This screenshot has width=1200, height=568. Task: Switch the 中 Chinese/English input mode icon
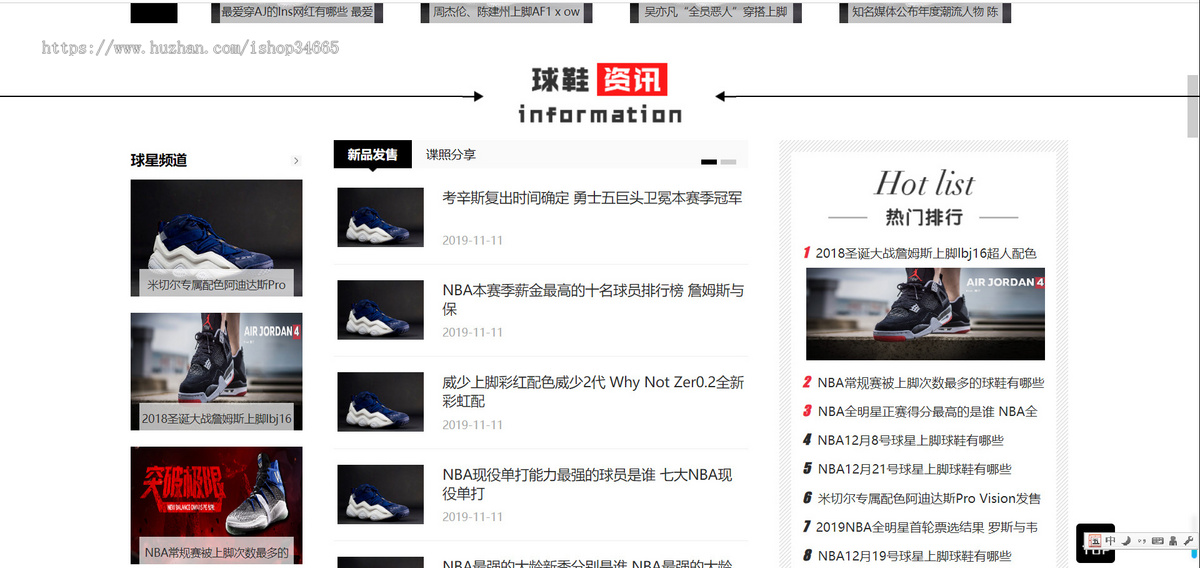tap(1110, 541)
